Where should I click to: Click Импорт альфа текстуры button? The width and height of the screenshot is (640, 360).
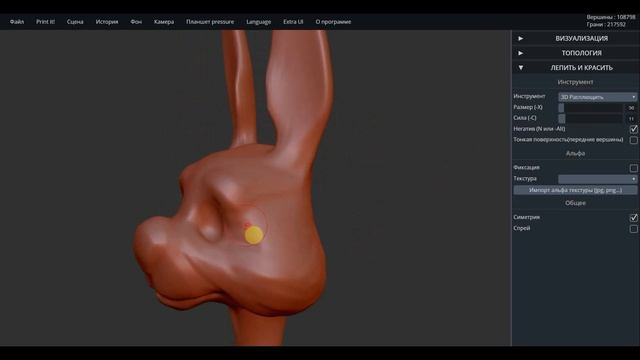[575, 190]
